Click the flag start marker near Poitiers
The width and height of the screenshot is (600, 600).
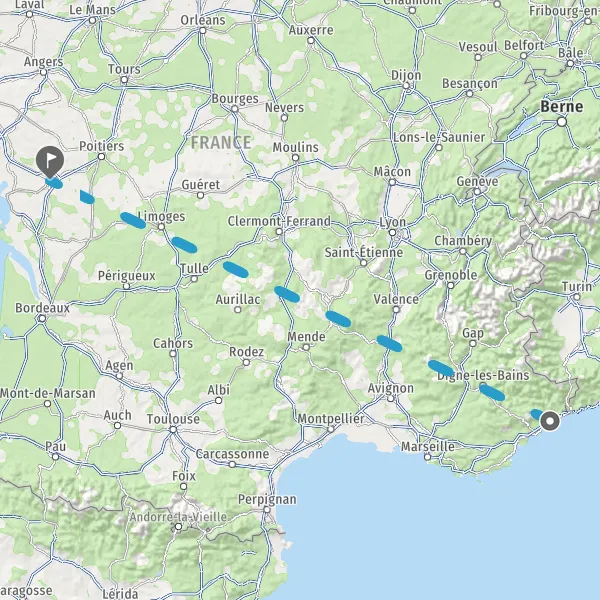50,161
